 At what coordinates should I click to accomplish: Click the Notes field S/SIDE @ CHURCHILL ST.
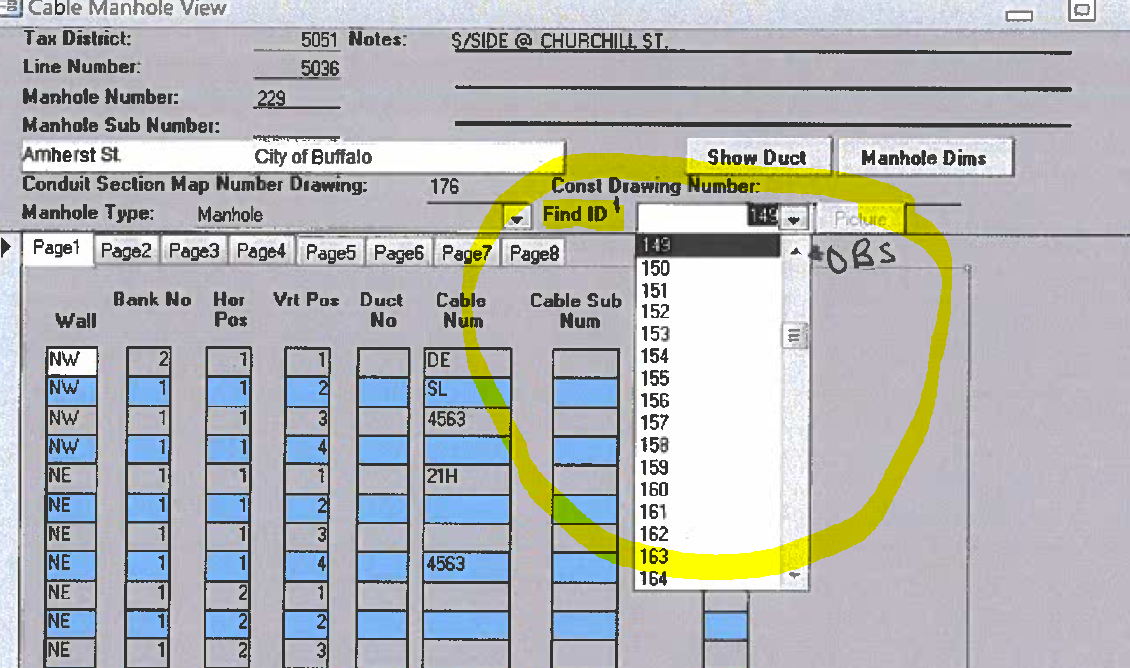click(x=761, y=41)
